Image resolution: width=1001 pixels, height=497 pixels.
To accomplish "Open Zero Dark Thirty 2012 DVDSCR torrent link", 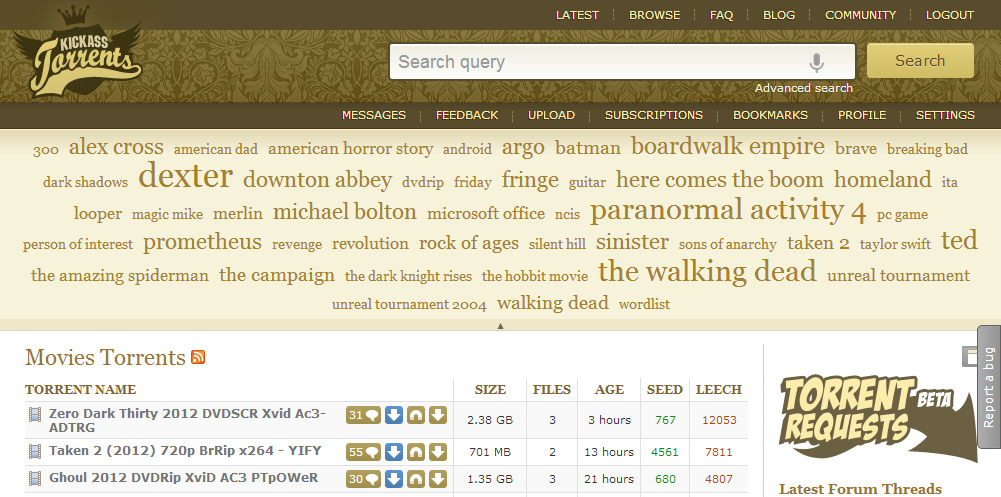I will click(187, 420).
